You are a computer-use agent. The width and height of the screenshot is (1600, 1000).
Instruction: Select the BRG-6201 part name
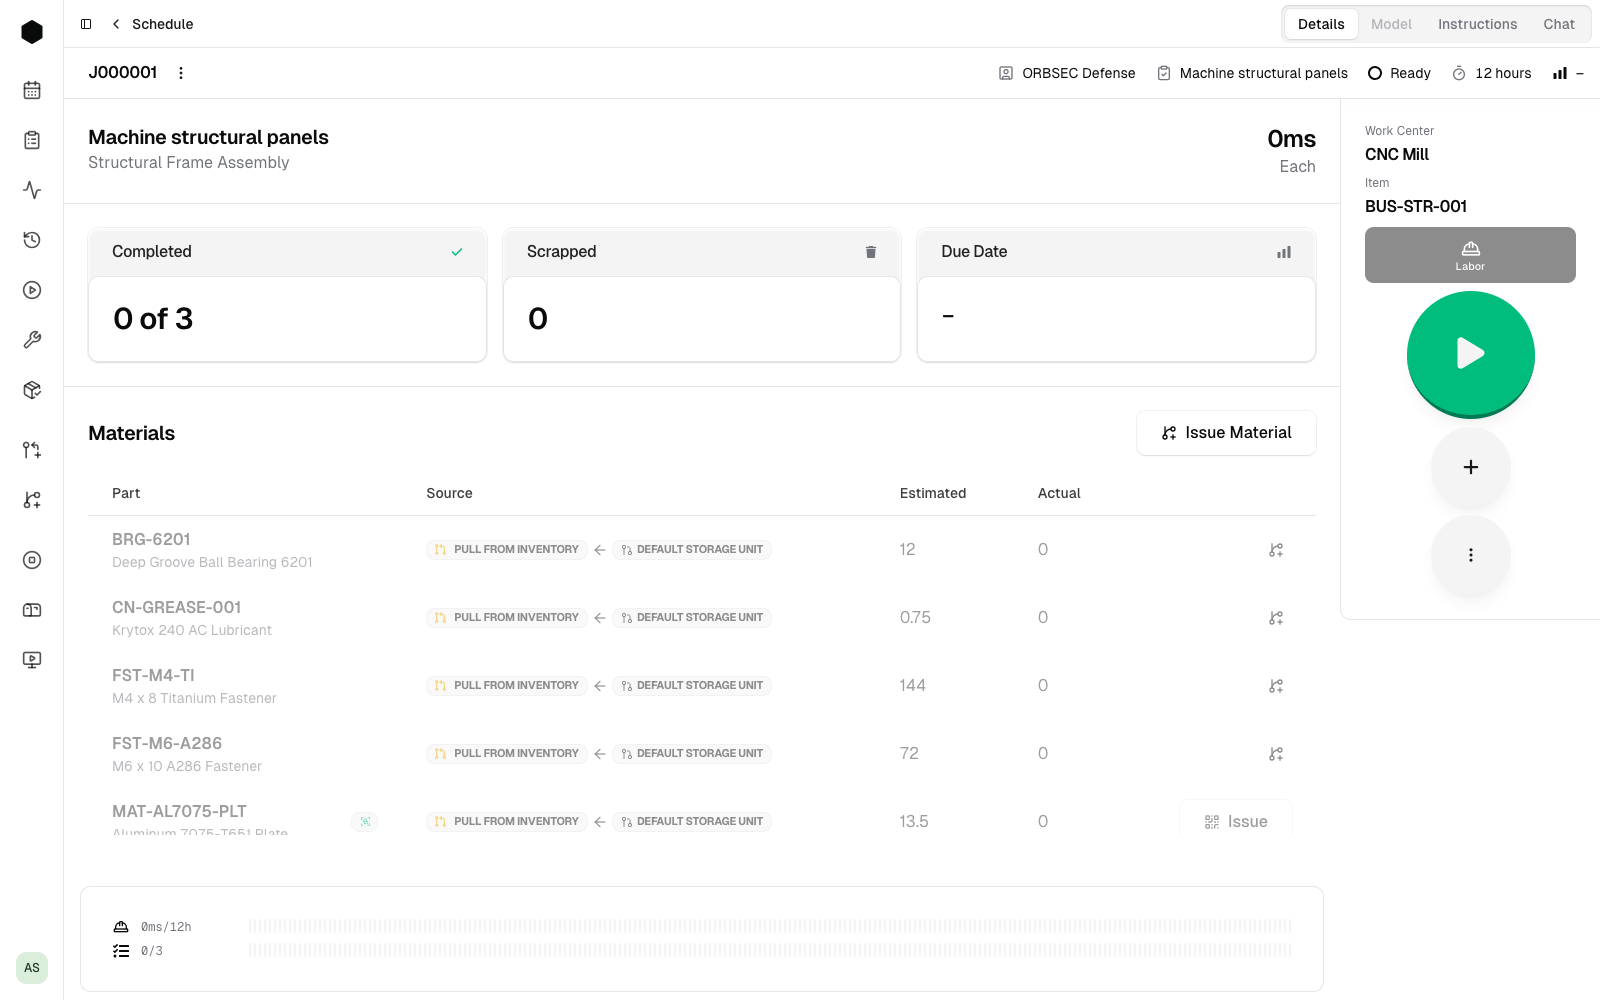pyautogui.click(x=151, y=539)
